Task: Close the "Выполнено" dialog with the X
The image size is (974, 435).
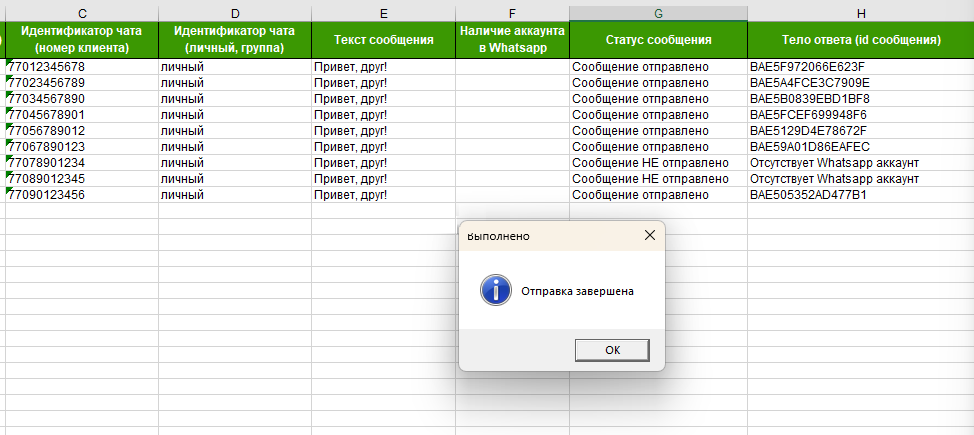Action: pyautogui.click(x=649, y=236)
